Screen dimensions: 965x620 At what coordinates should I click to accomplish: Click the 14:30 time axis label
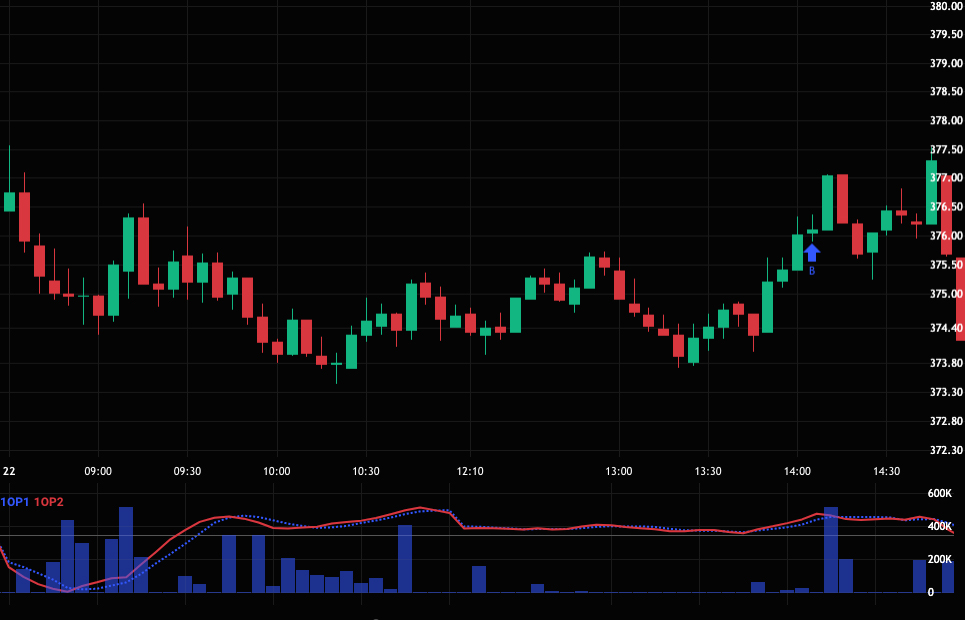click(886, 471)
